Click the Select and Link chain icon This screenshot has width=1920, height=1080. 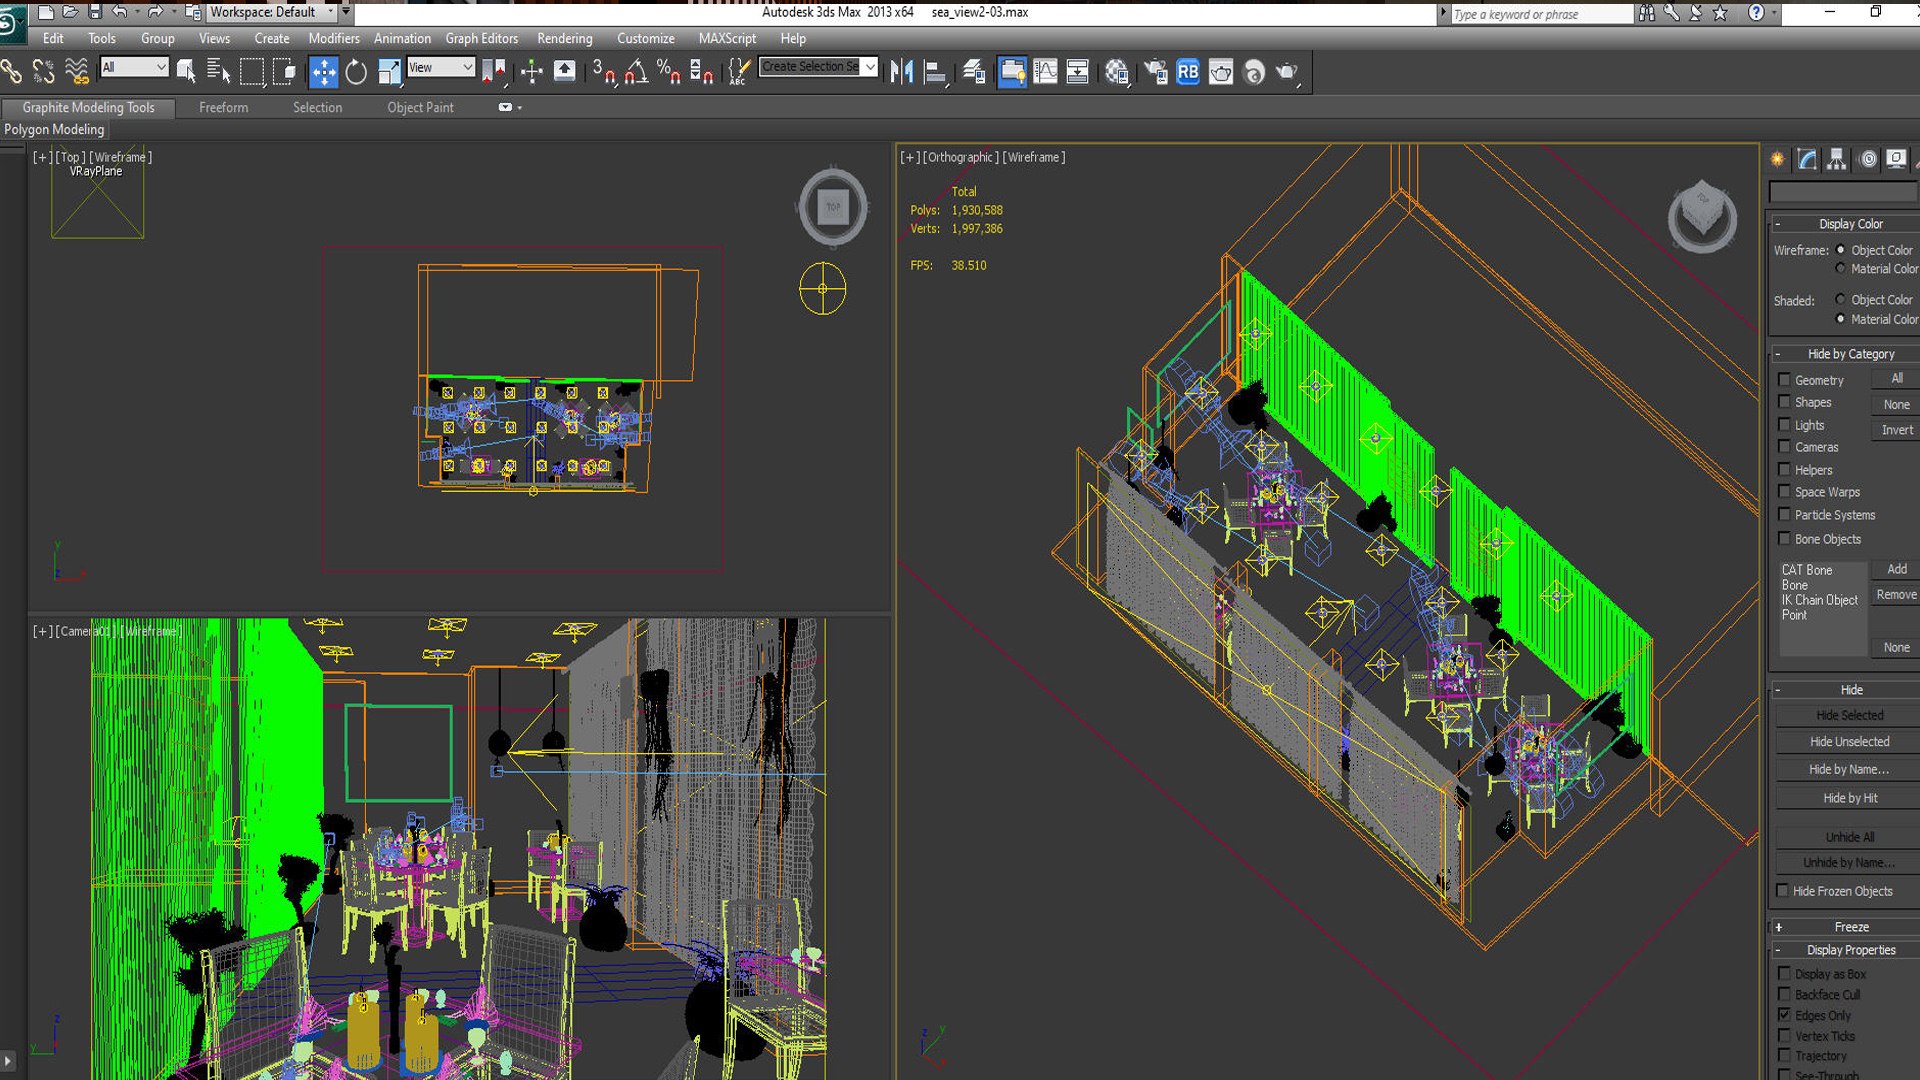12,72
